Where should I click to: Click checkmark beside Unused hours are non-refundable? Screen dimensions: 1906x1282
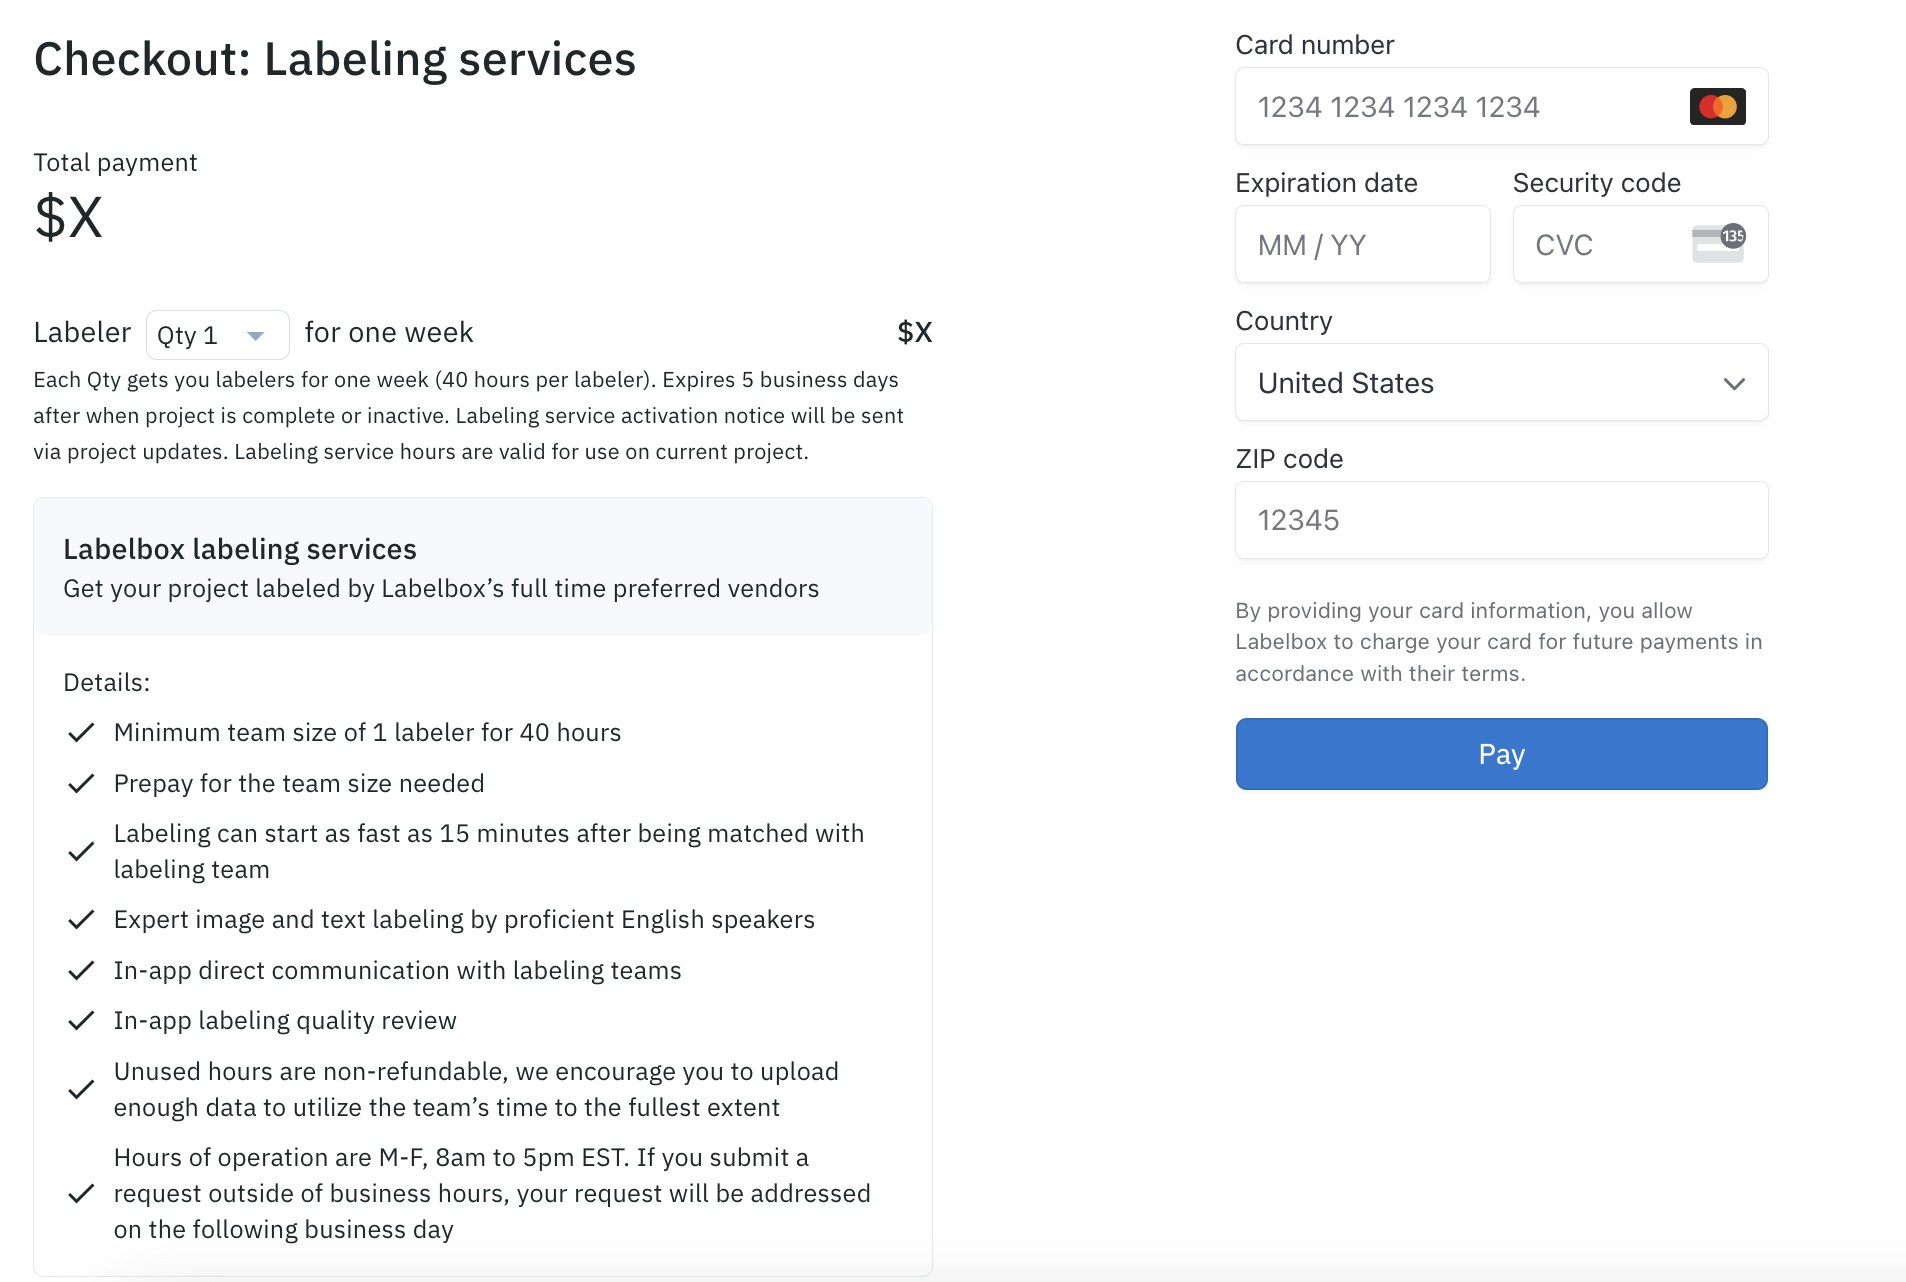[x=81, y=1090]
